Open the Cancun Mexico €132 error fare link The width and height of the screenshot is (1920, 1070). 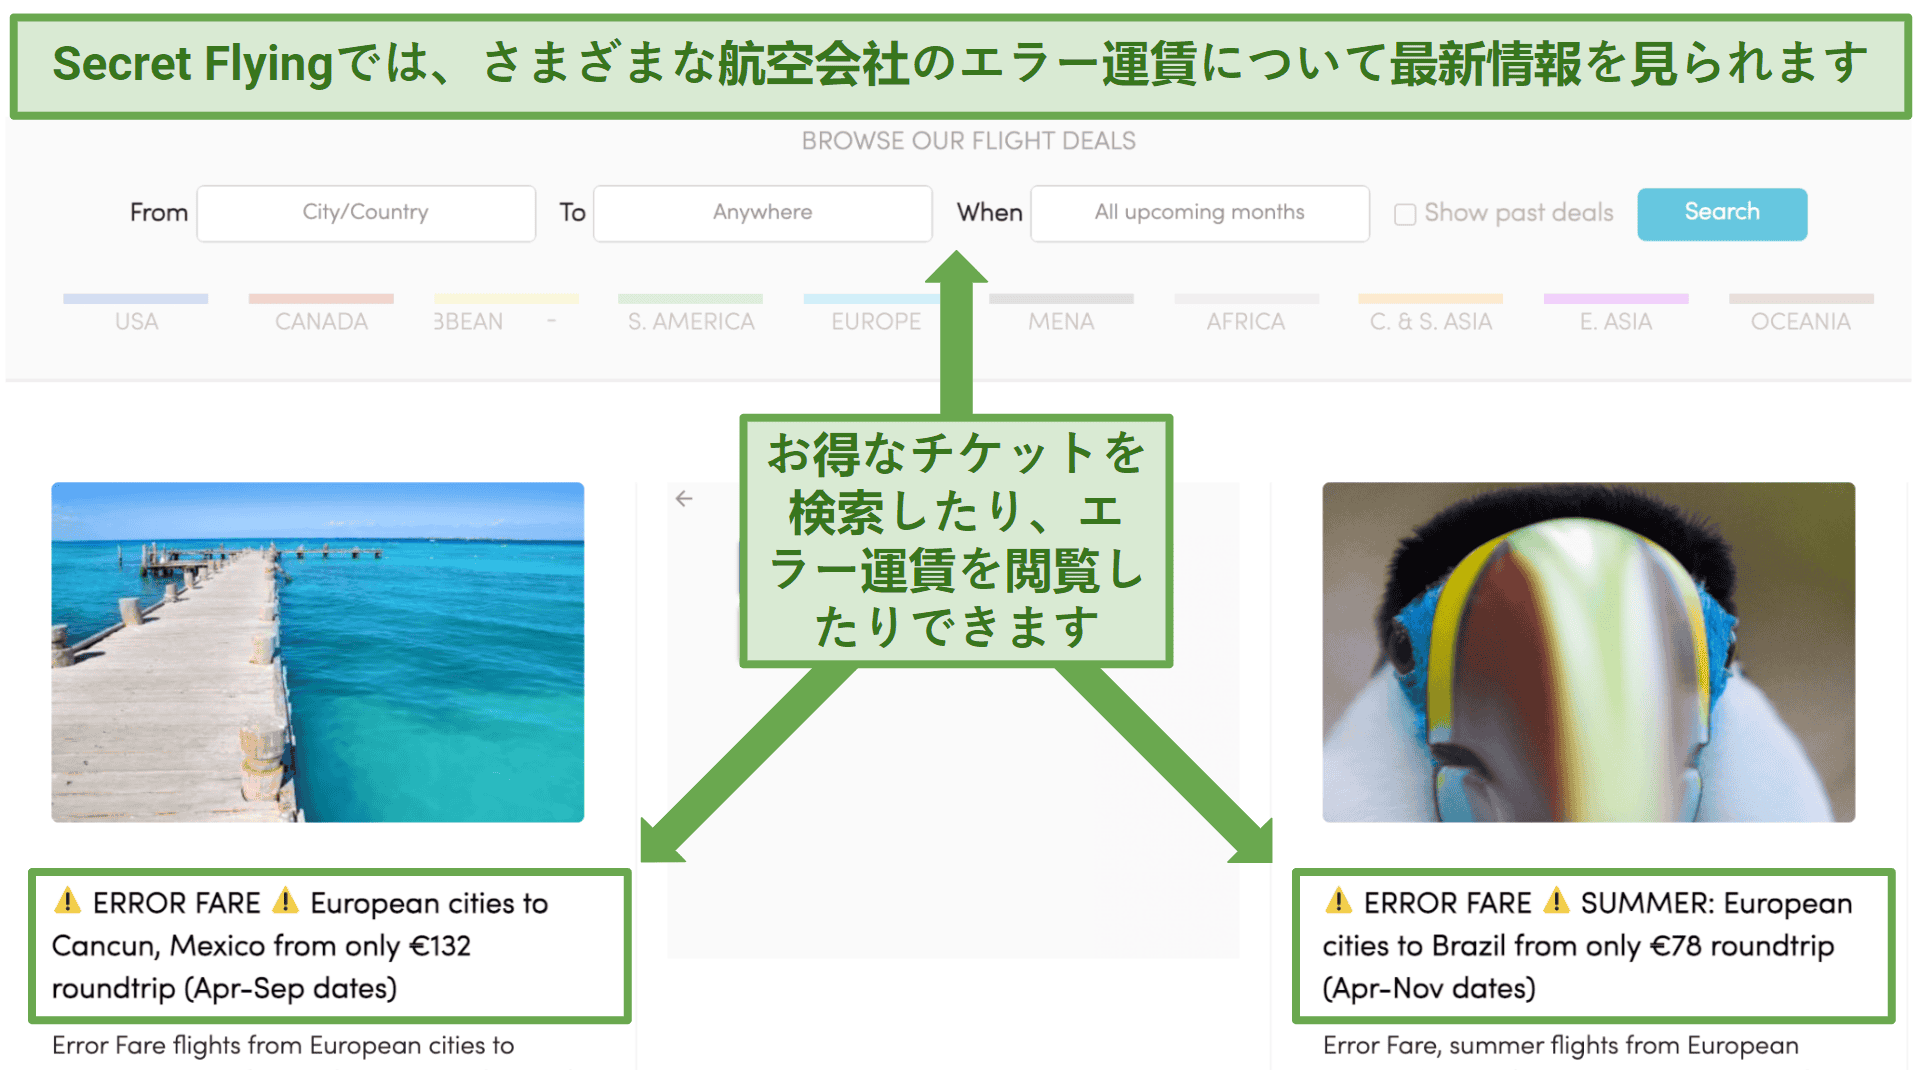[x=300, y=945]
